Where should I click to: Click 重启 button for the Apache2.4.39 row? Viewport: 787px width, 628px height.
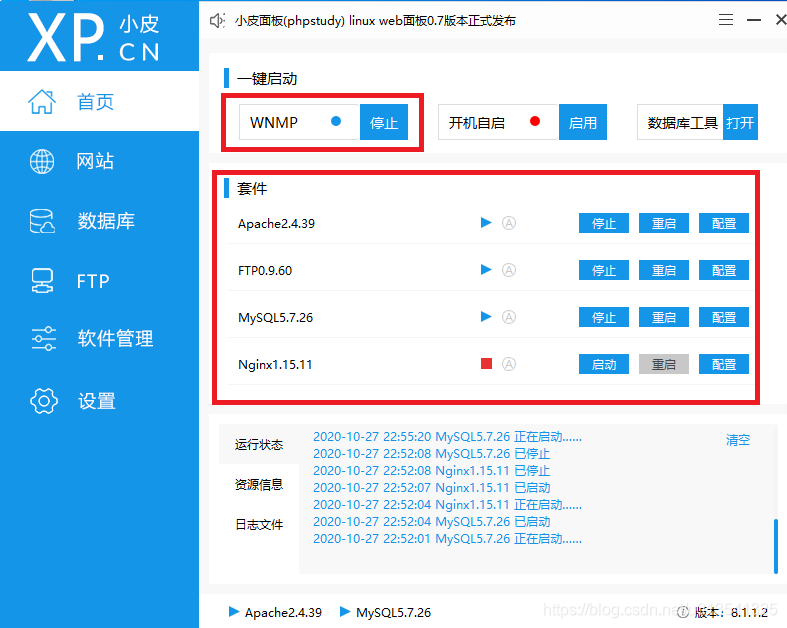click(x=664, y=223)
